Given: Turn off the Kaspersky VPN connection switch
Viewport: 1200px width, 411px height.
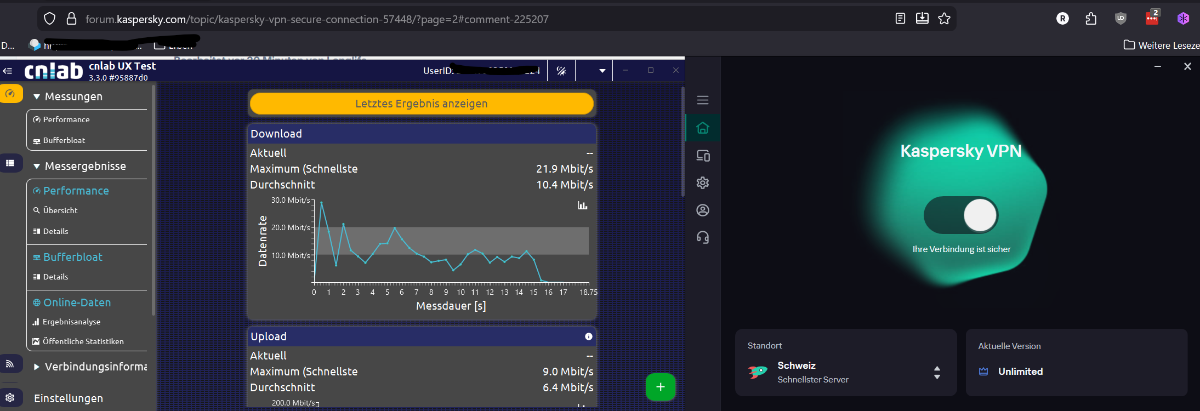Looking at the screenshot, I should point(961,214).
